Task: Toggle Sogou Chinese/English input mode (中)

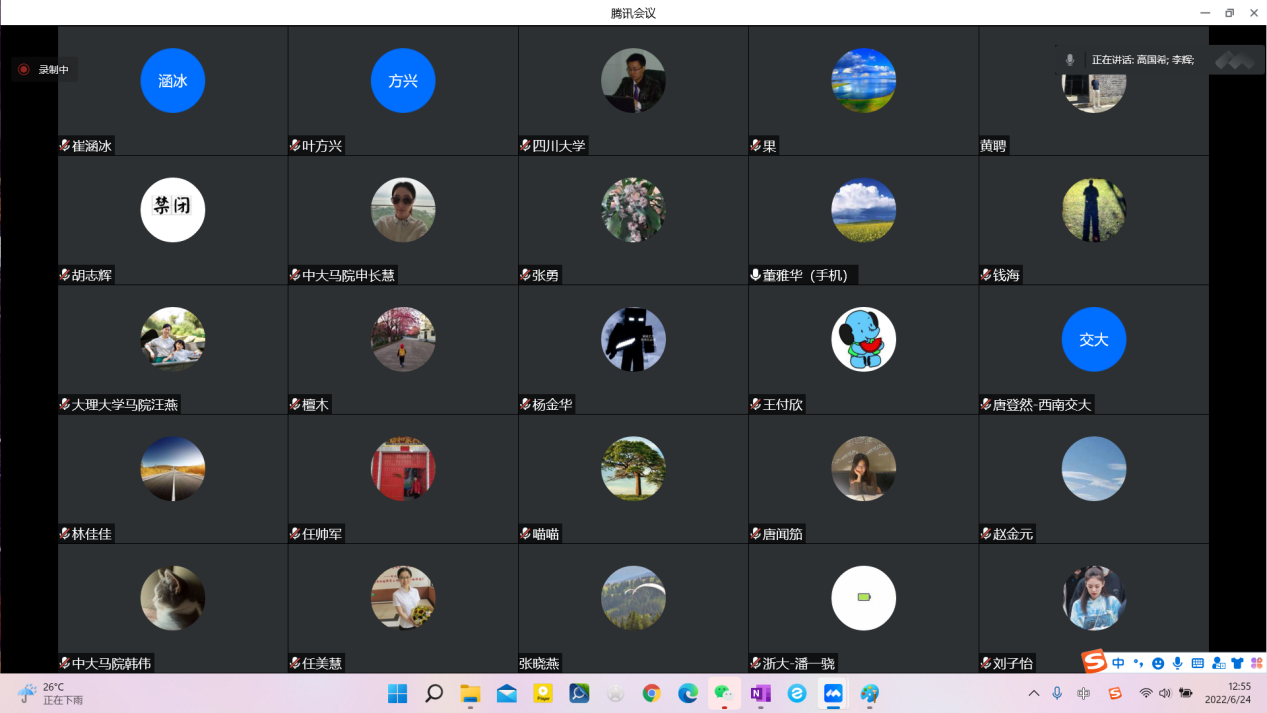Action: [1118, 663]
